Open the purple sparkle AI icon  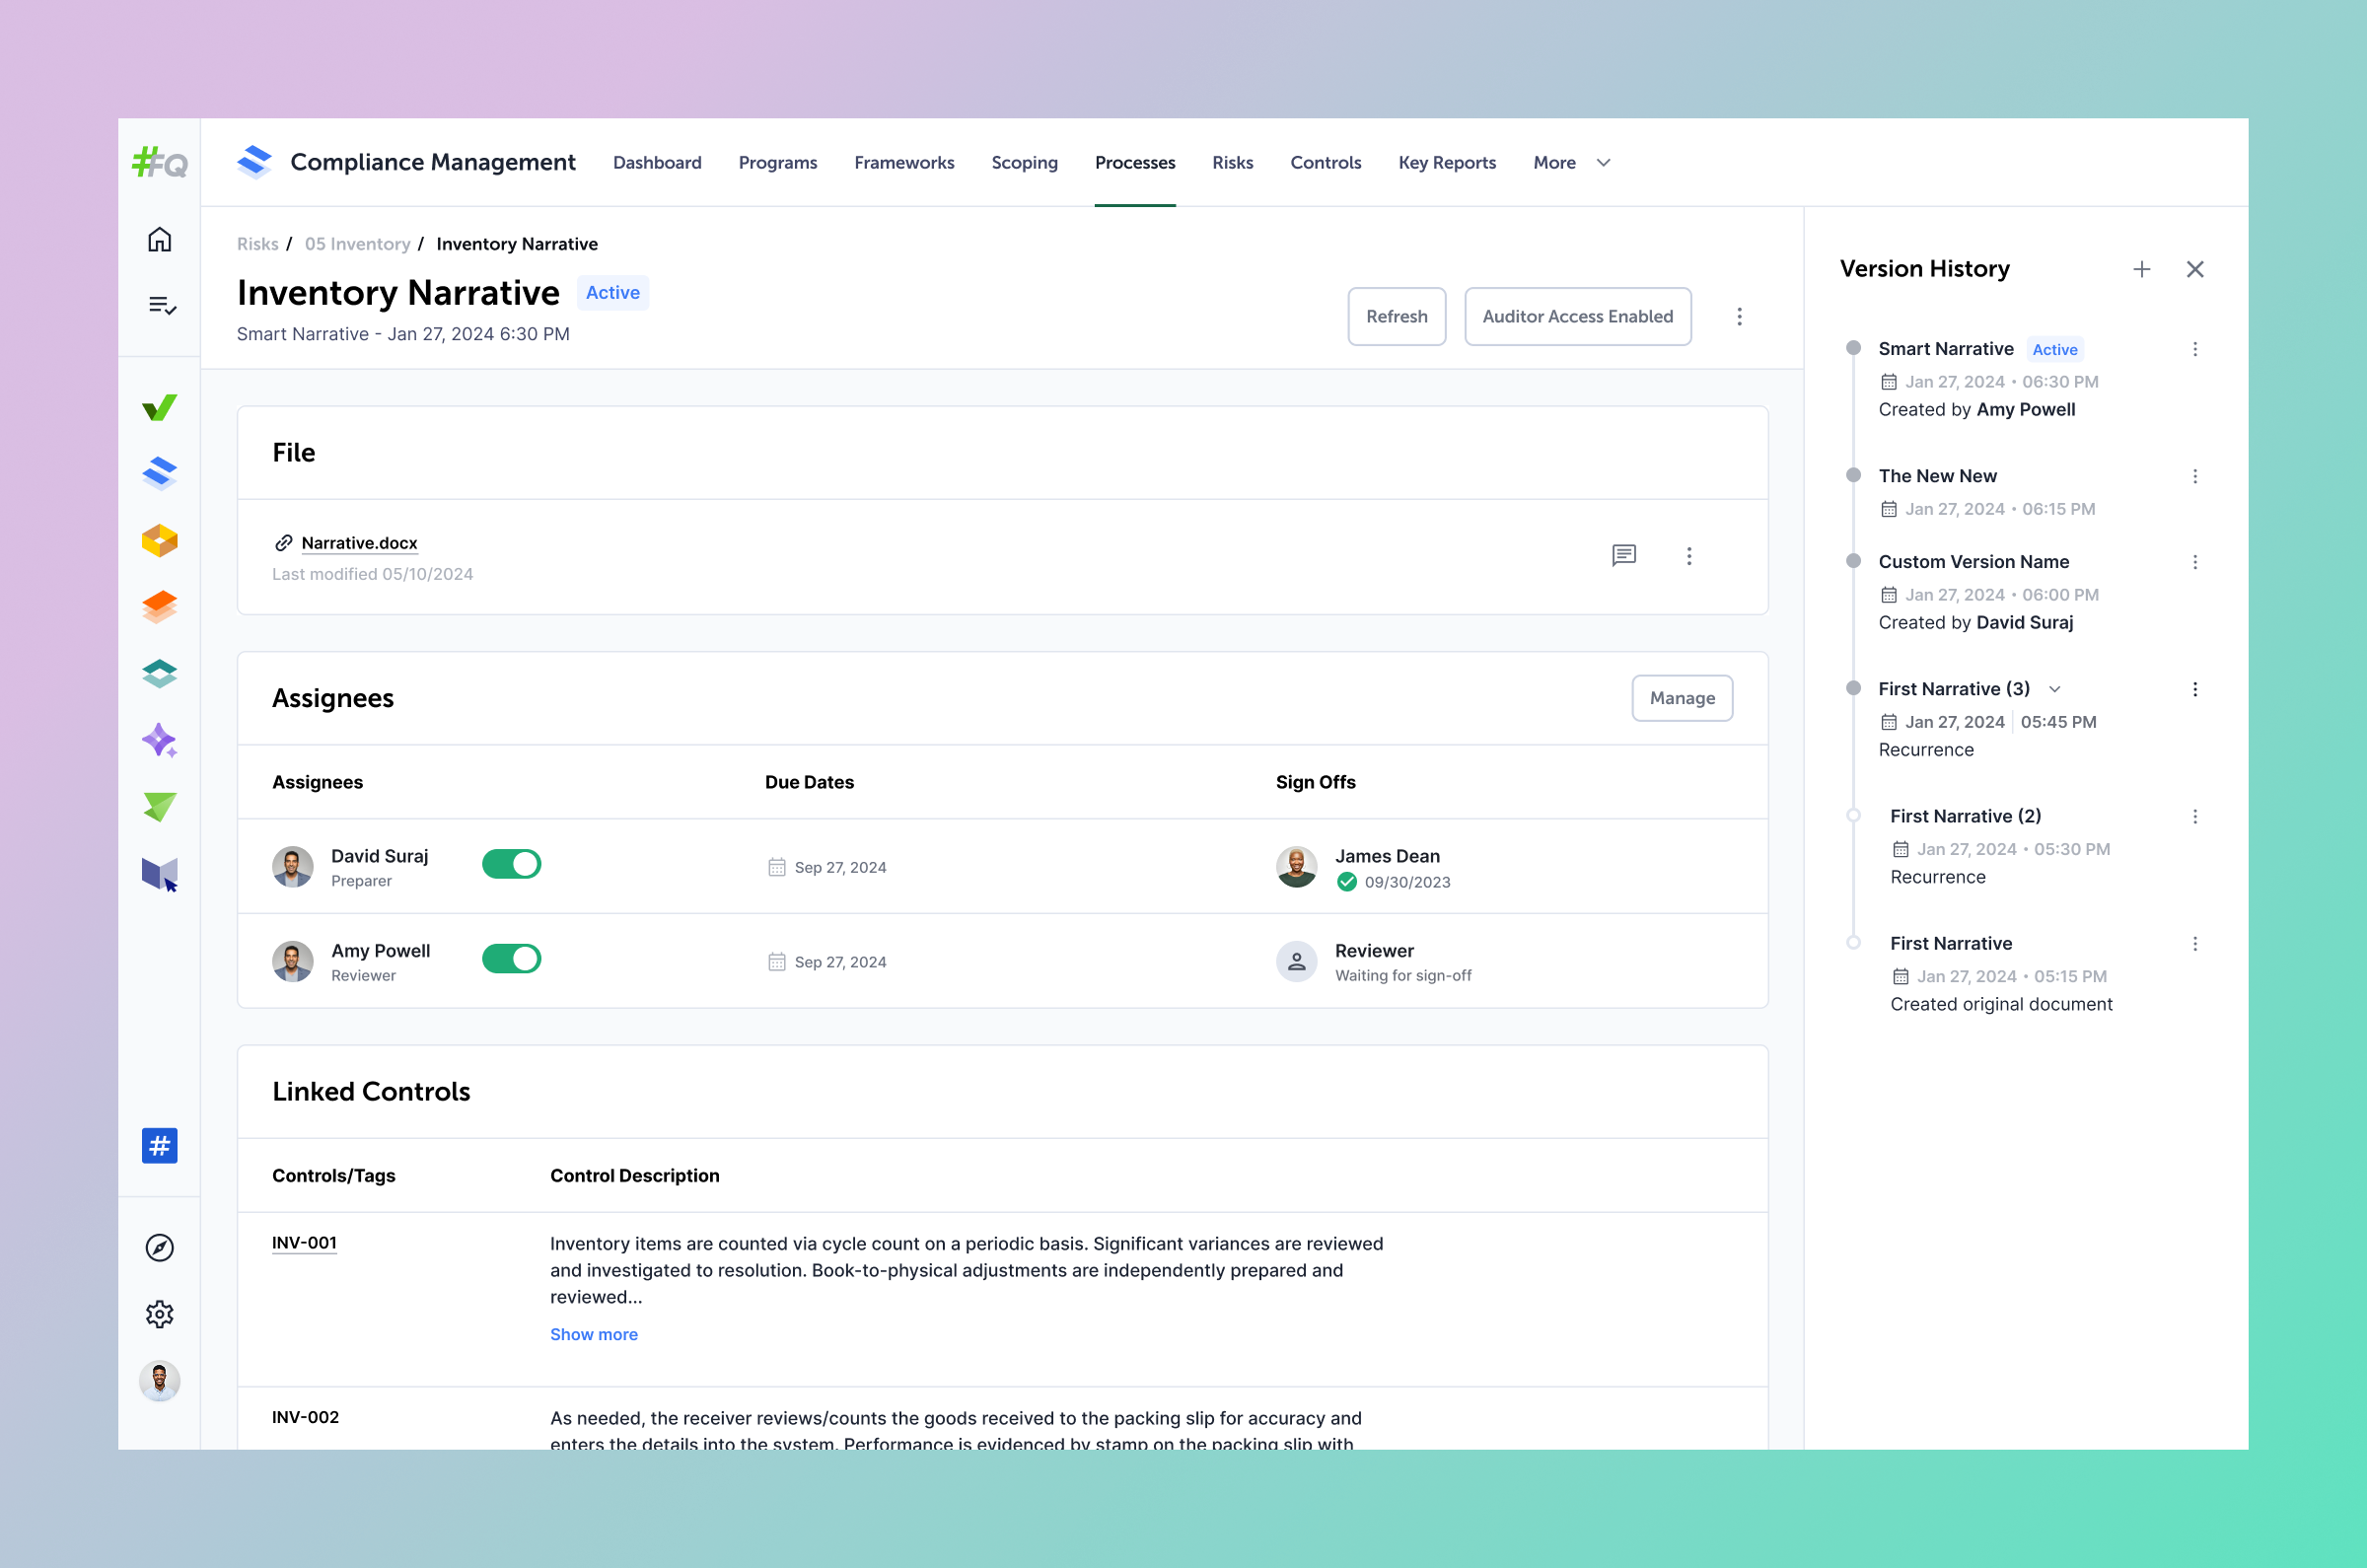tap(159, 740)
